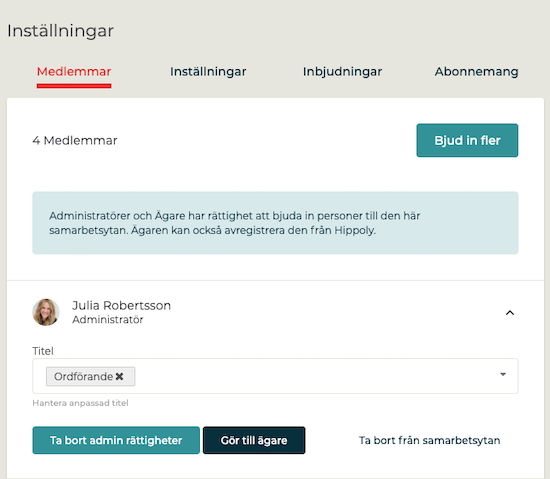
Task: Click the Administratör role label
Action: [x=108, y=320]
